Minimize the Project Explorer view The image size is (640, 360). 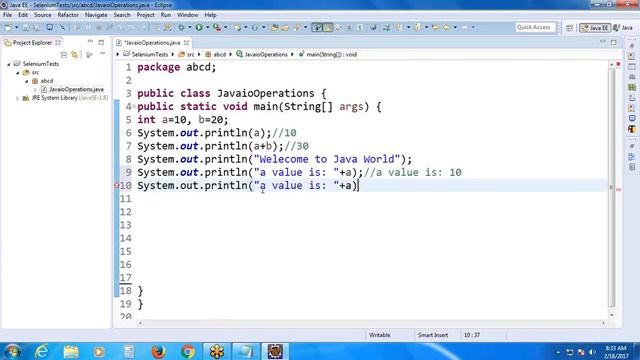[x=90, y=42]
